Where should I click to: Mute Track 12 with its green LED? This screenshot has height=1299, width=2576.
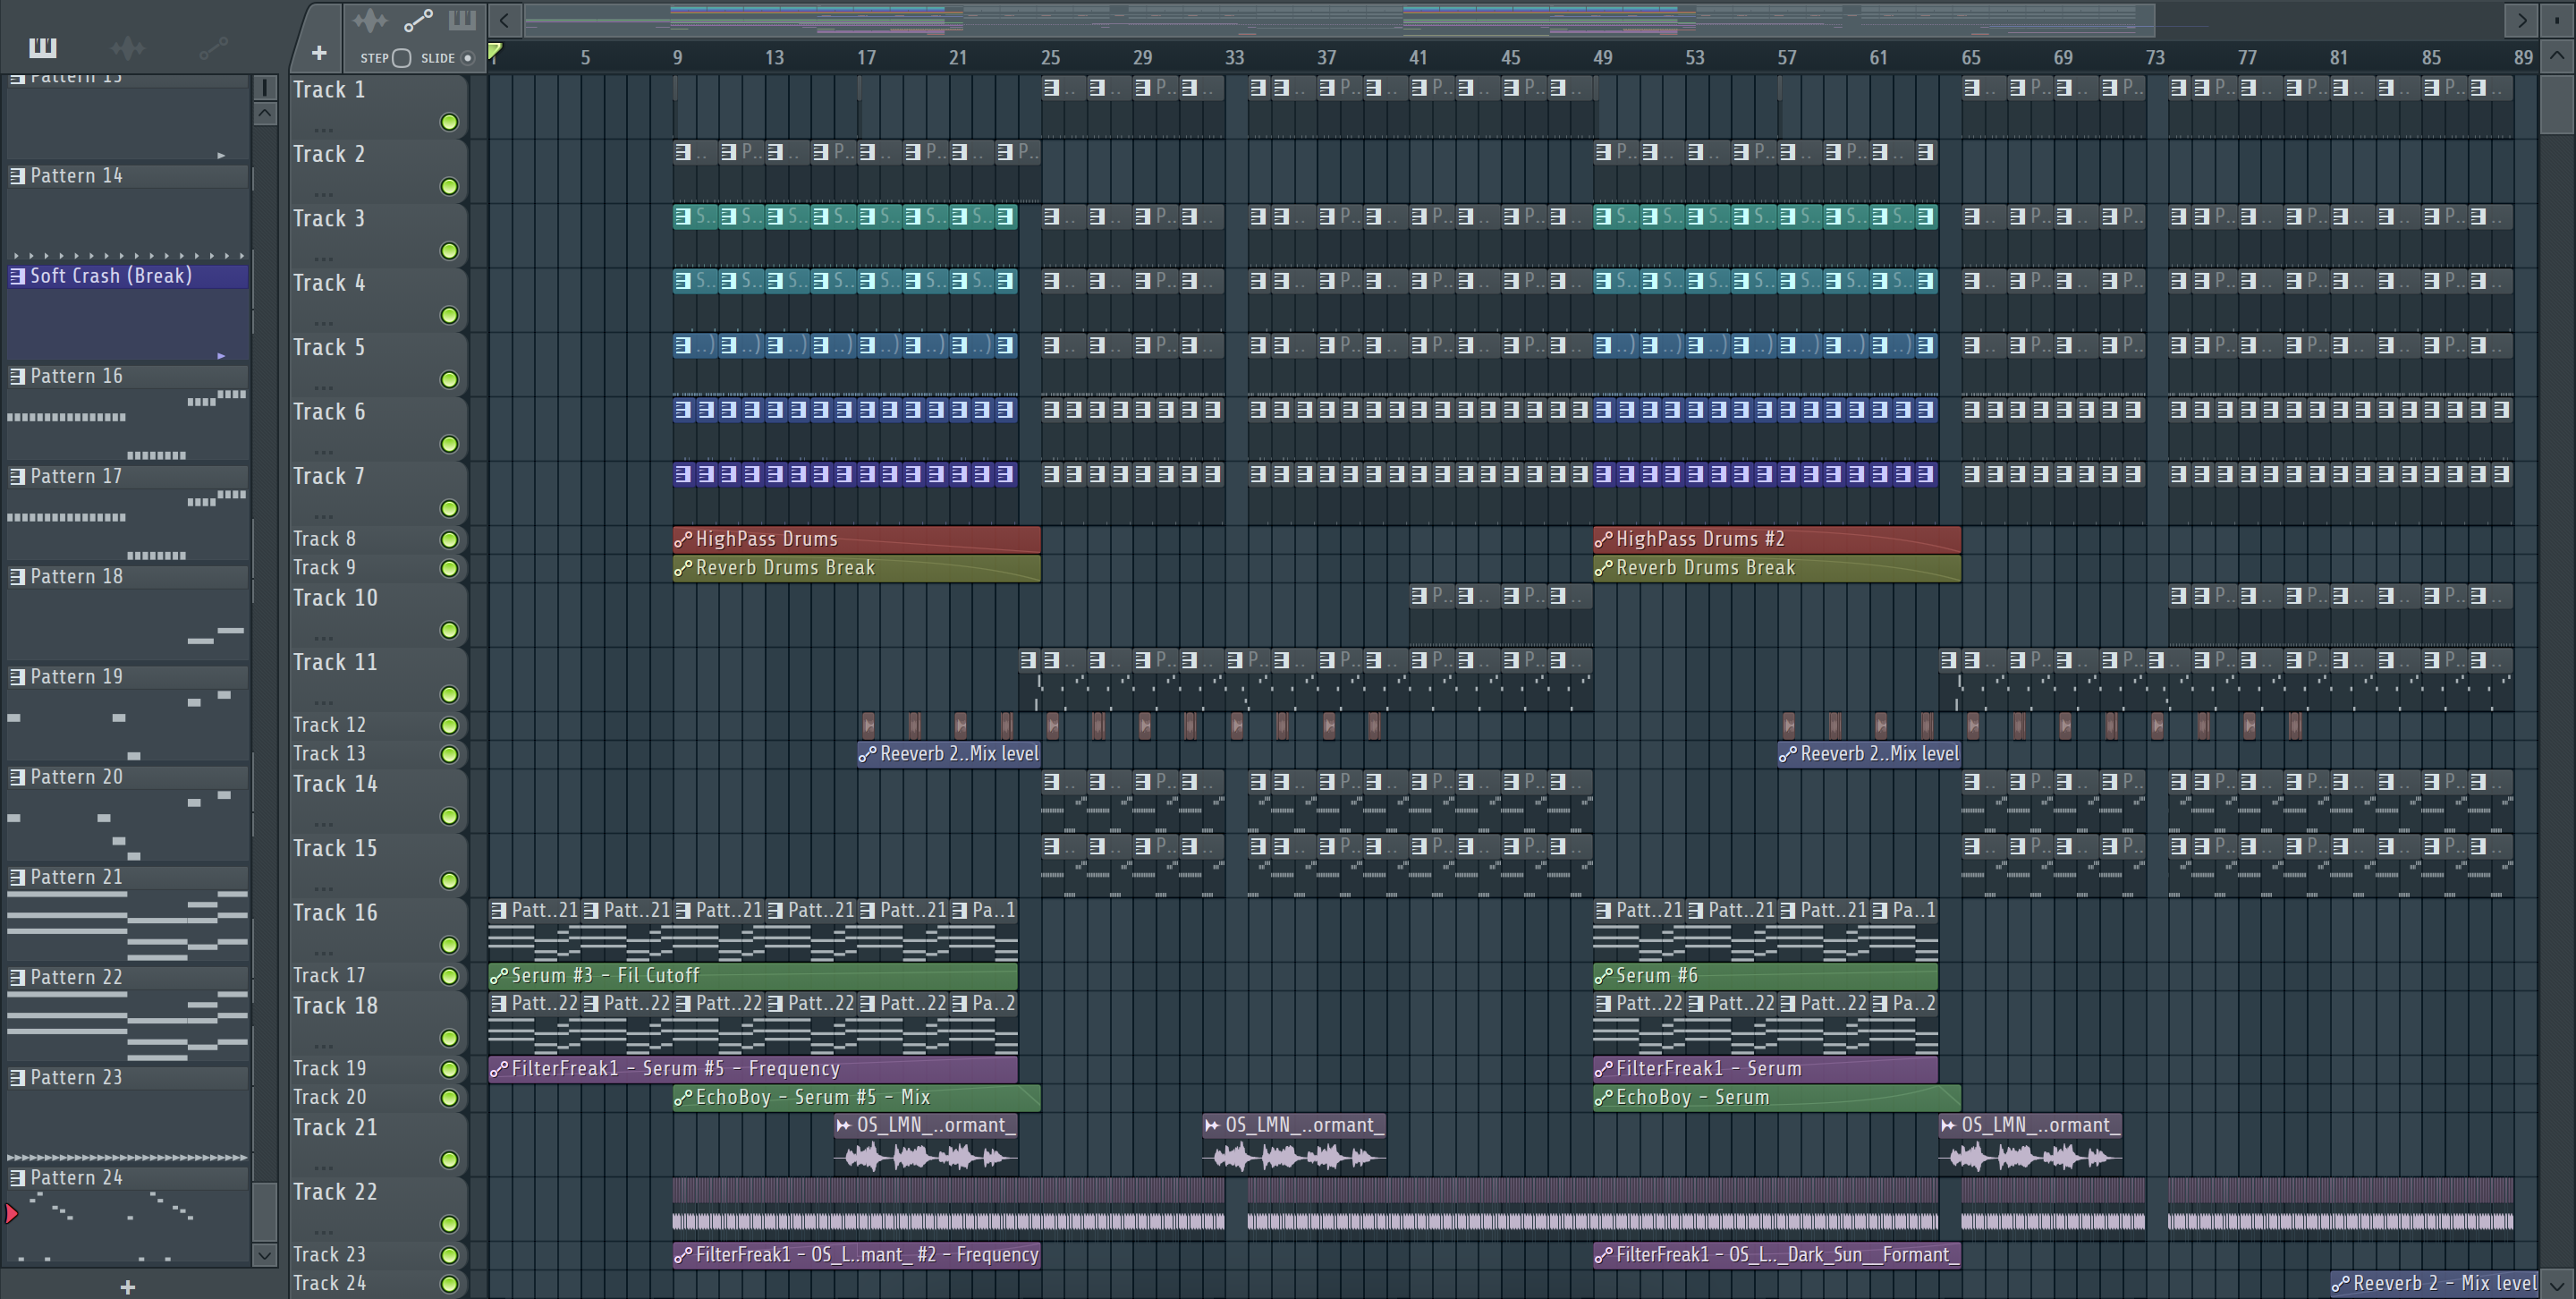click(450, 726)
